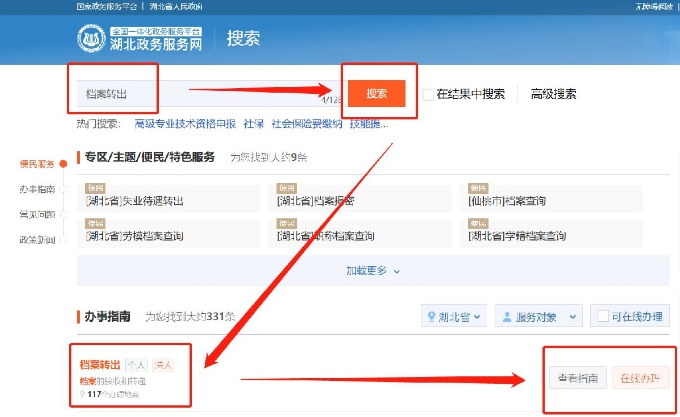Jump to 便民服务 side navigation item
The height and width of the screenshot is (417, 680).
(37, 164)
